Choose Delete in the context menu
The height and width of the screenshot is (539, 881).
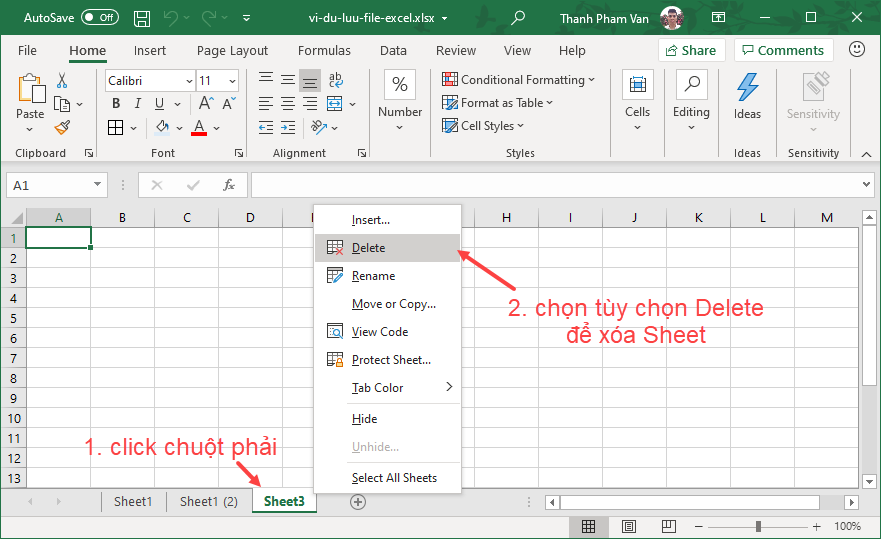click(x=388, y=248)
